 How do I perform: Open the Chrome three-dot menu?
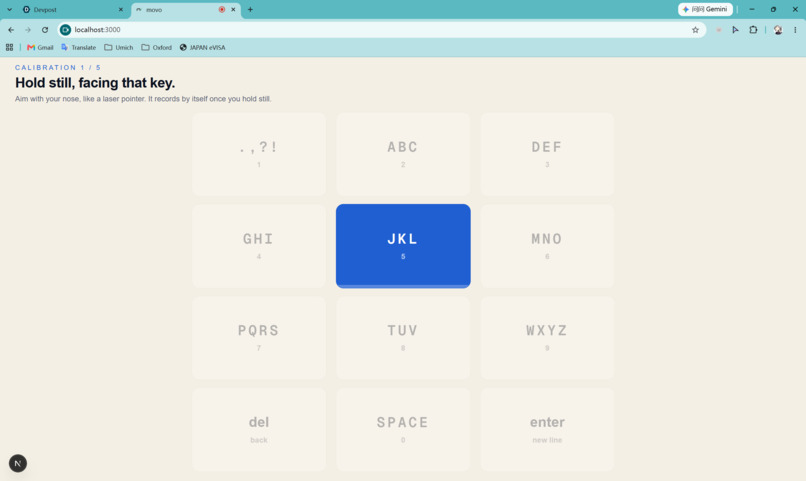tap(795, 30)
